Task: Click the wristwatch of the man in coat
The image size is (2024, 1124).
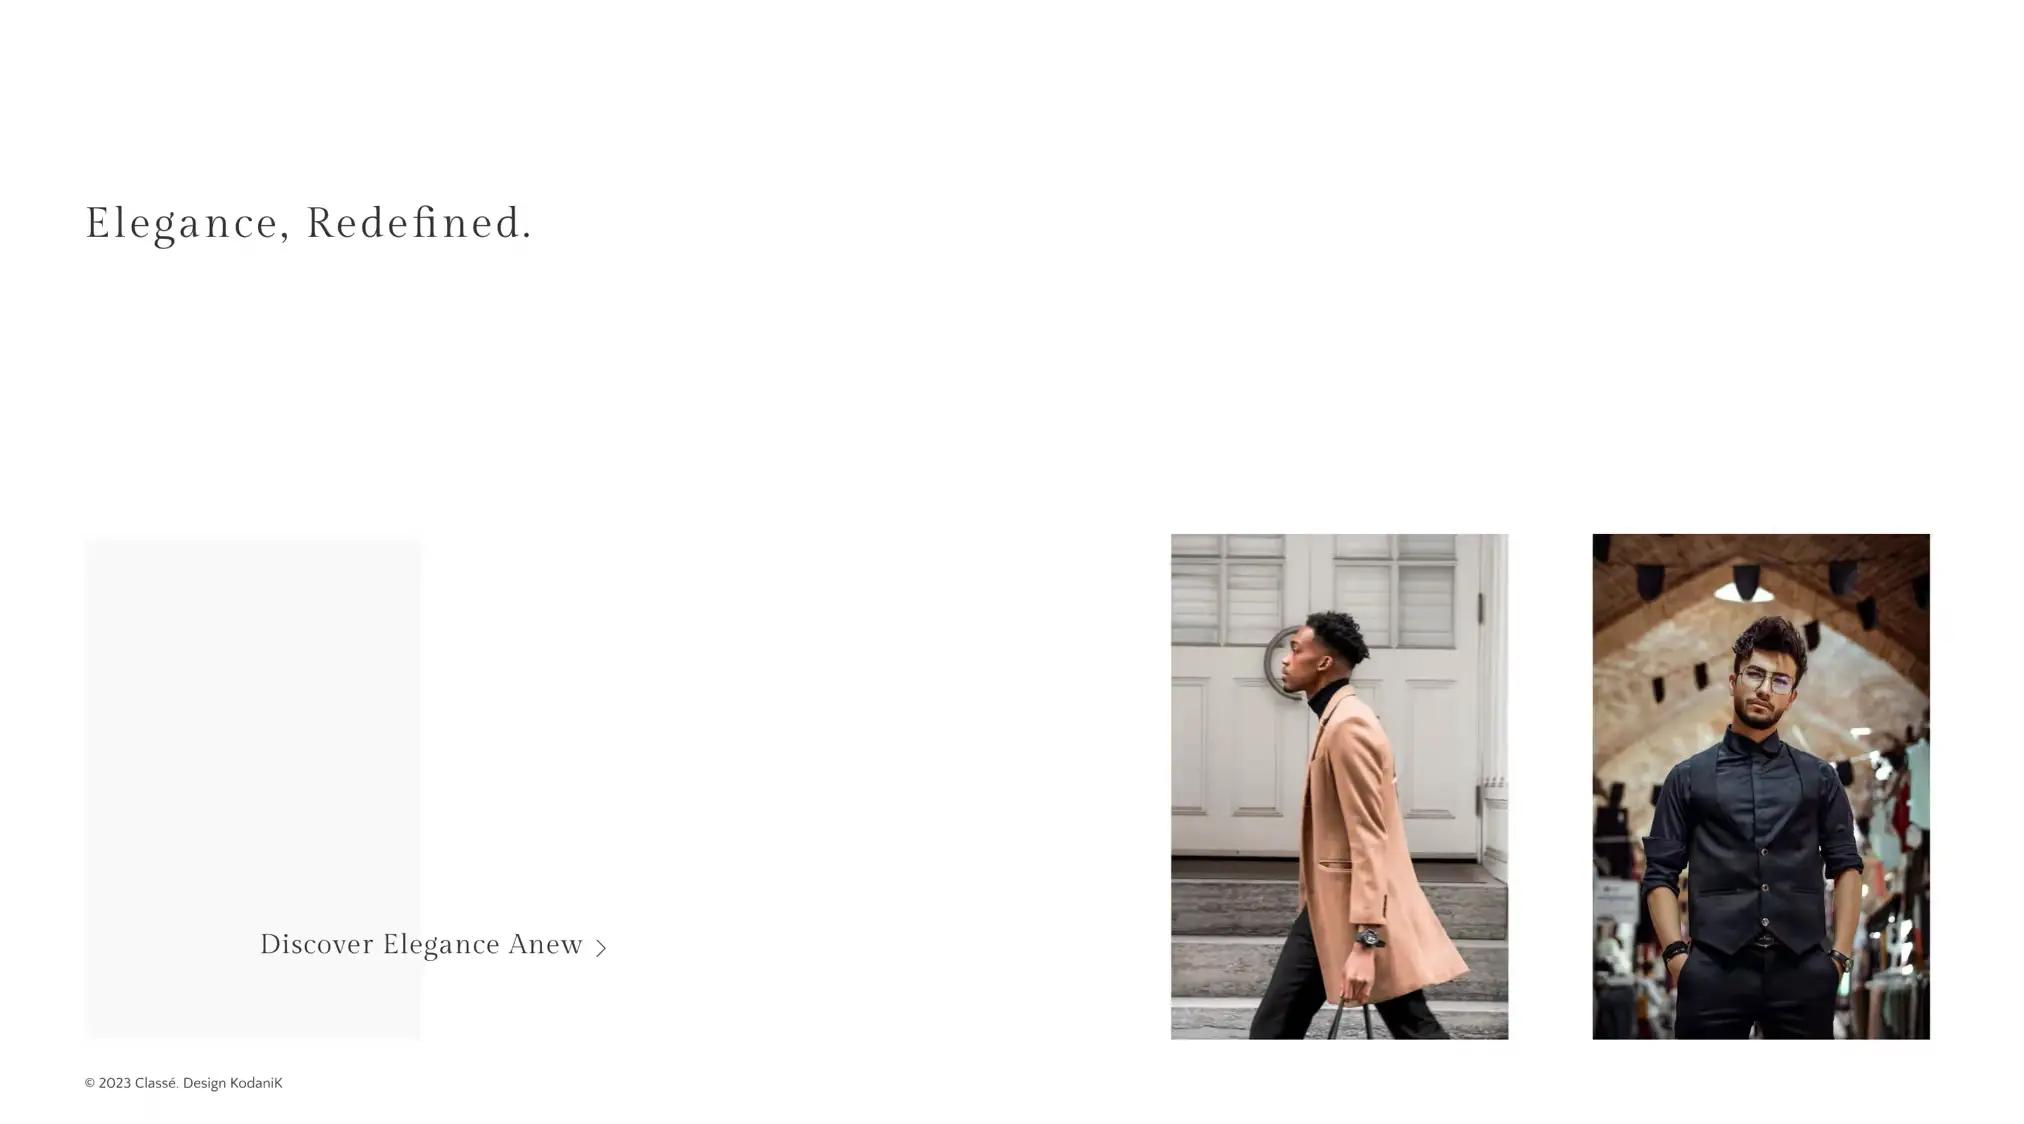Action: pos(1369,937)
